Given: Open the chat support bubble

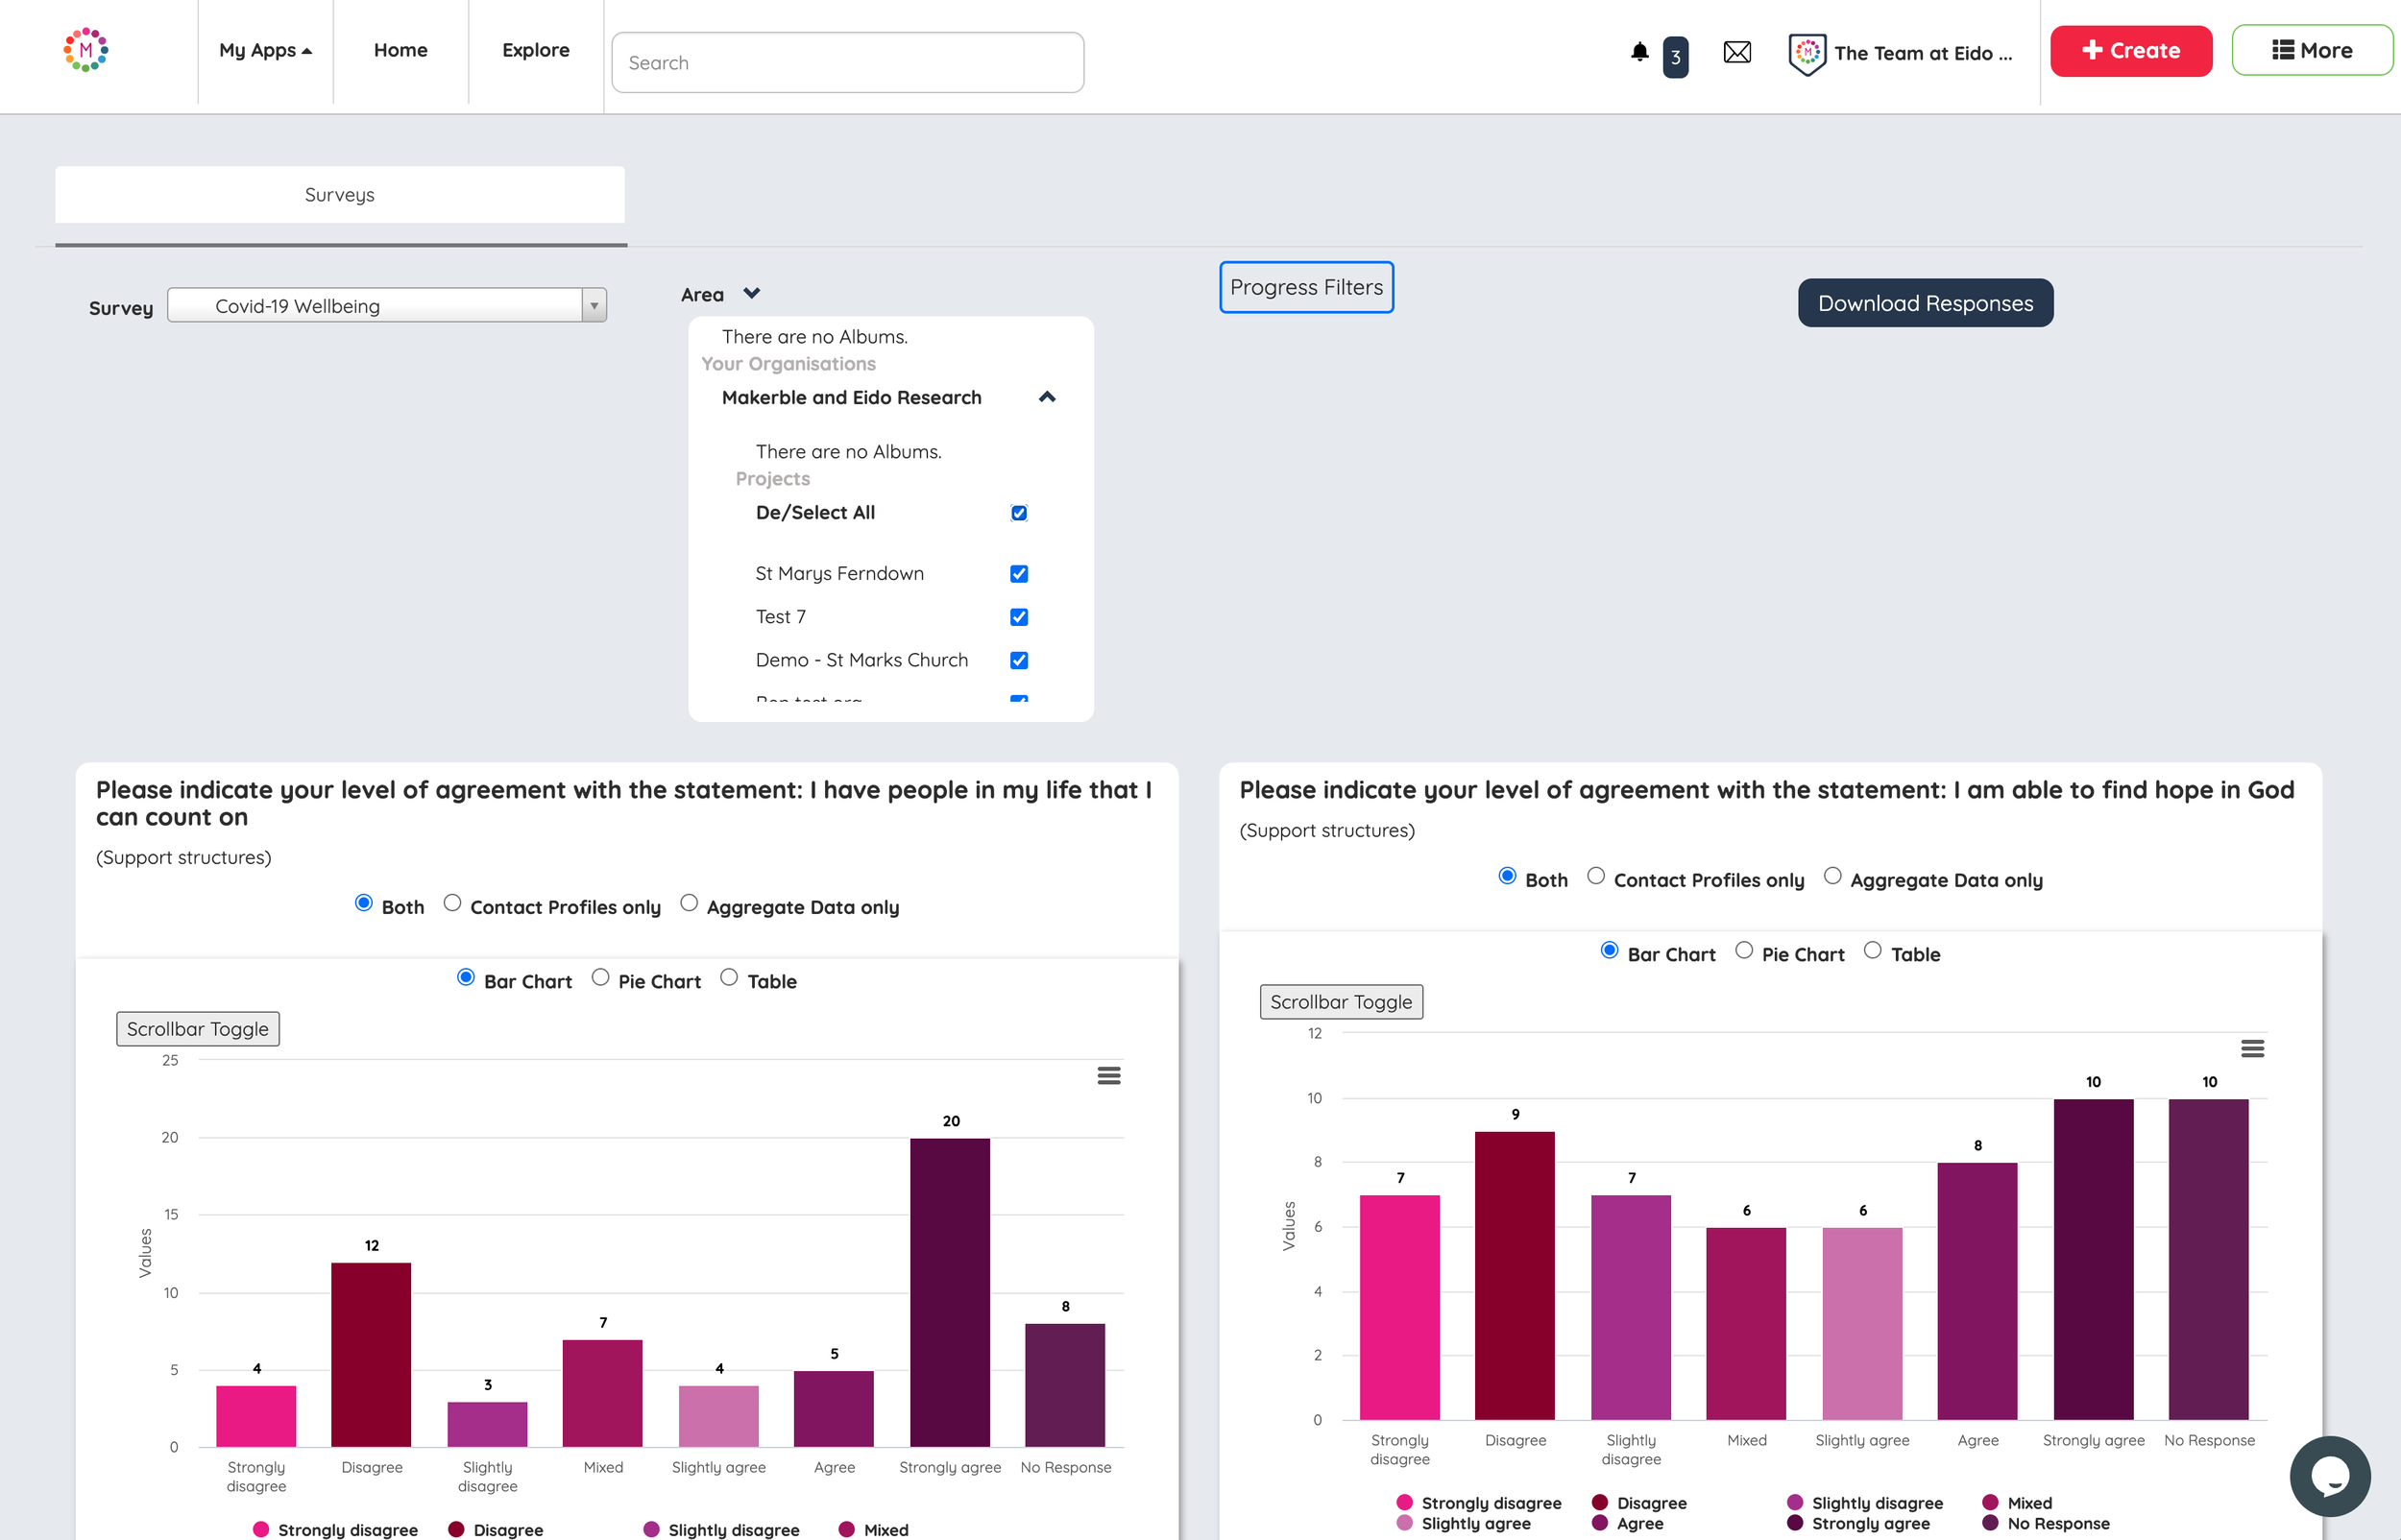Looking at the screenshot, I should [x=2330, y=1476].
